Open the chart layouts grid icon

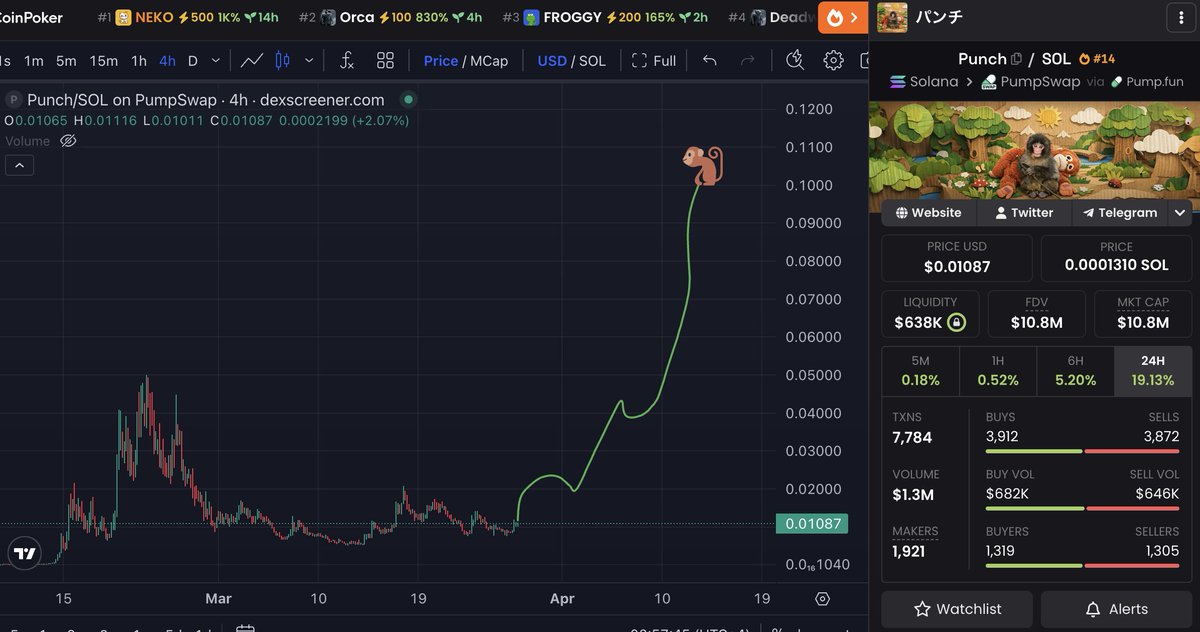(x=385, y=61)
